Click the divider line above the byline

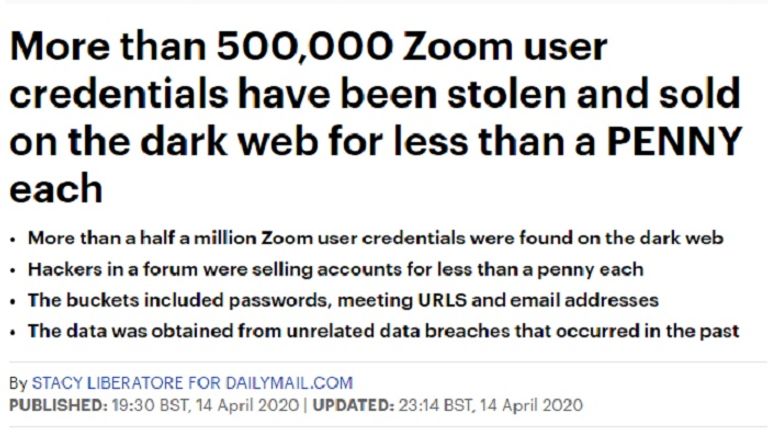[383, 361]
